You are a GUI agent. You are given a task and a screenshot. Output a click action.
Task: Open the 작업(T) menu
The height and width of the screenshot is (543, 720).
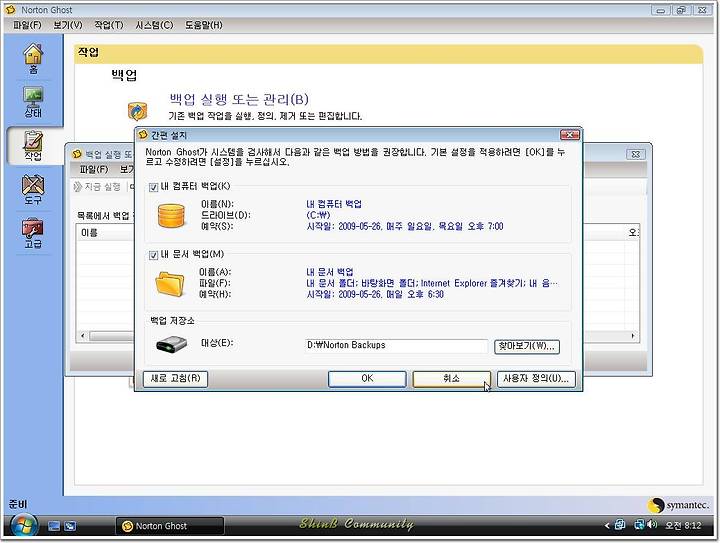(x=108, y=25)
